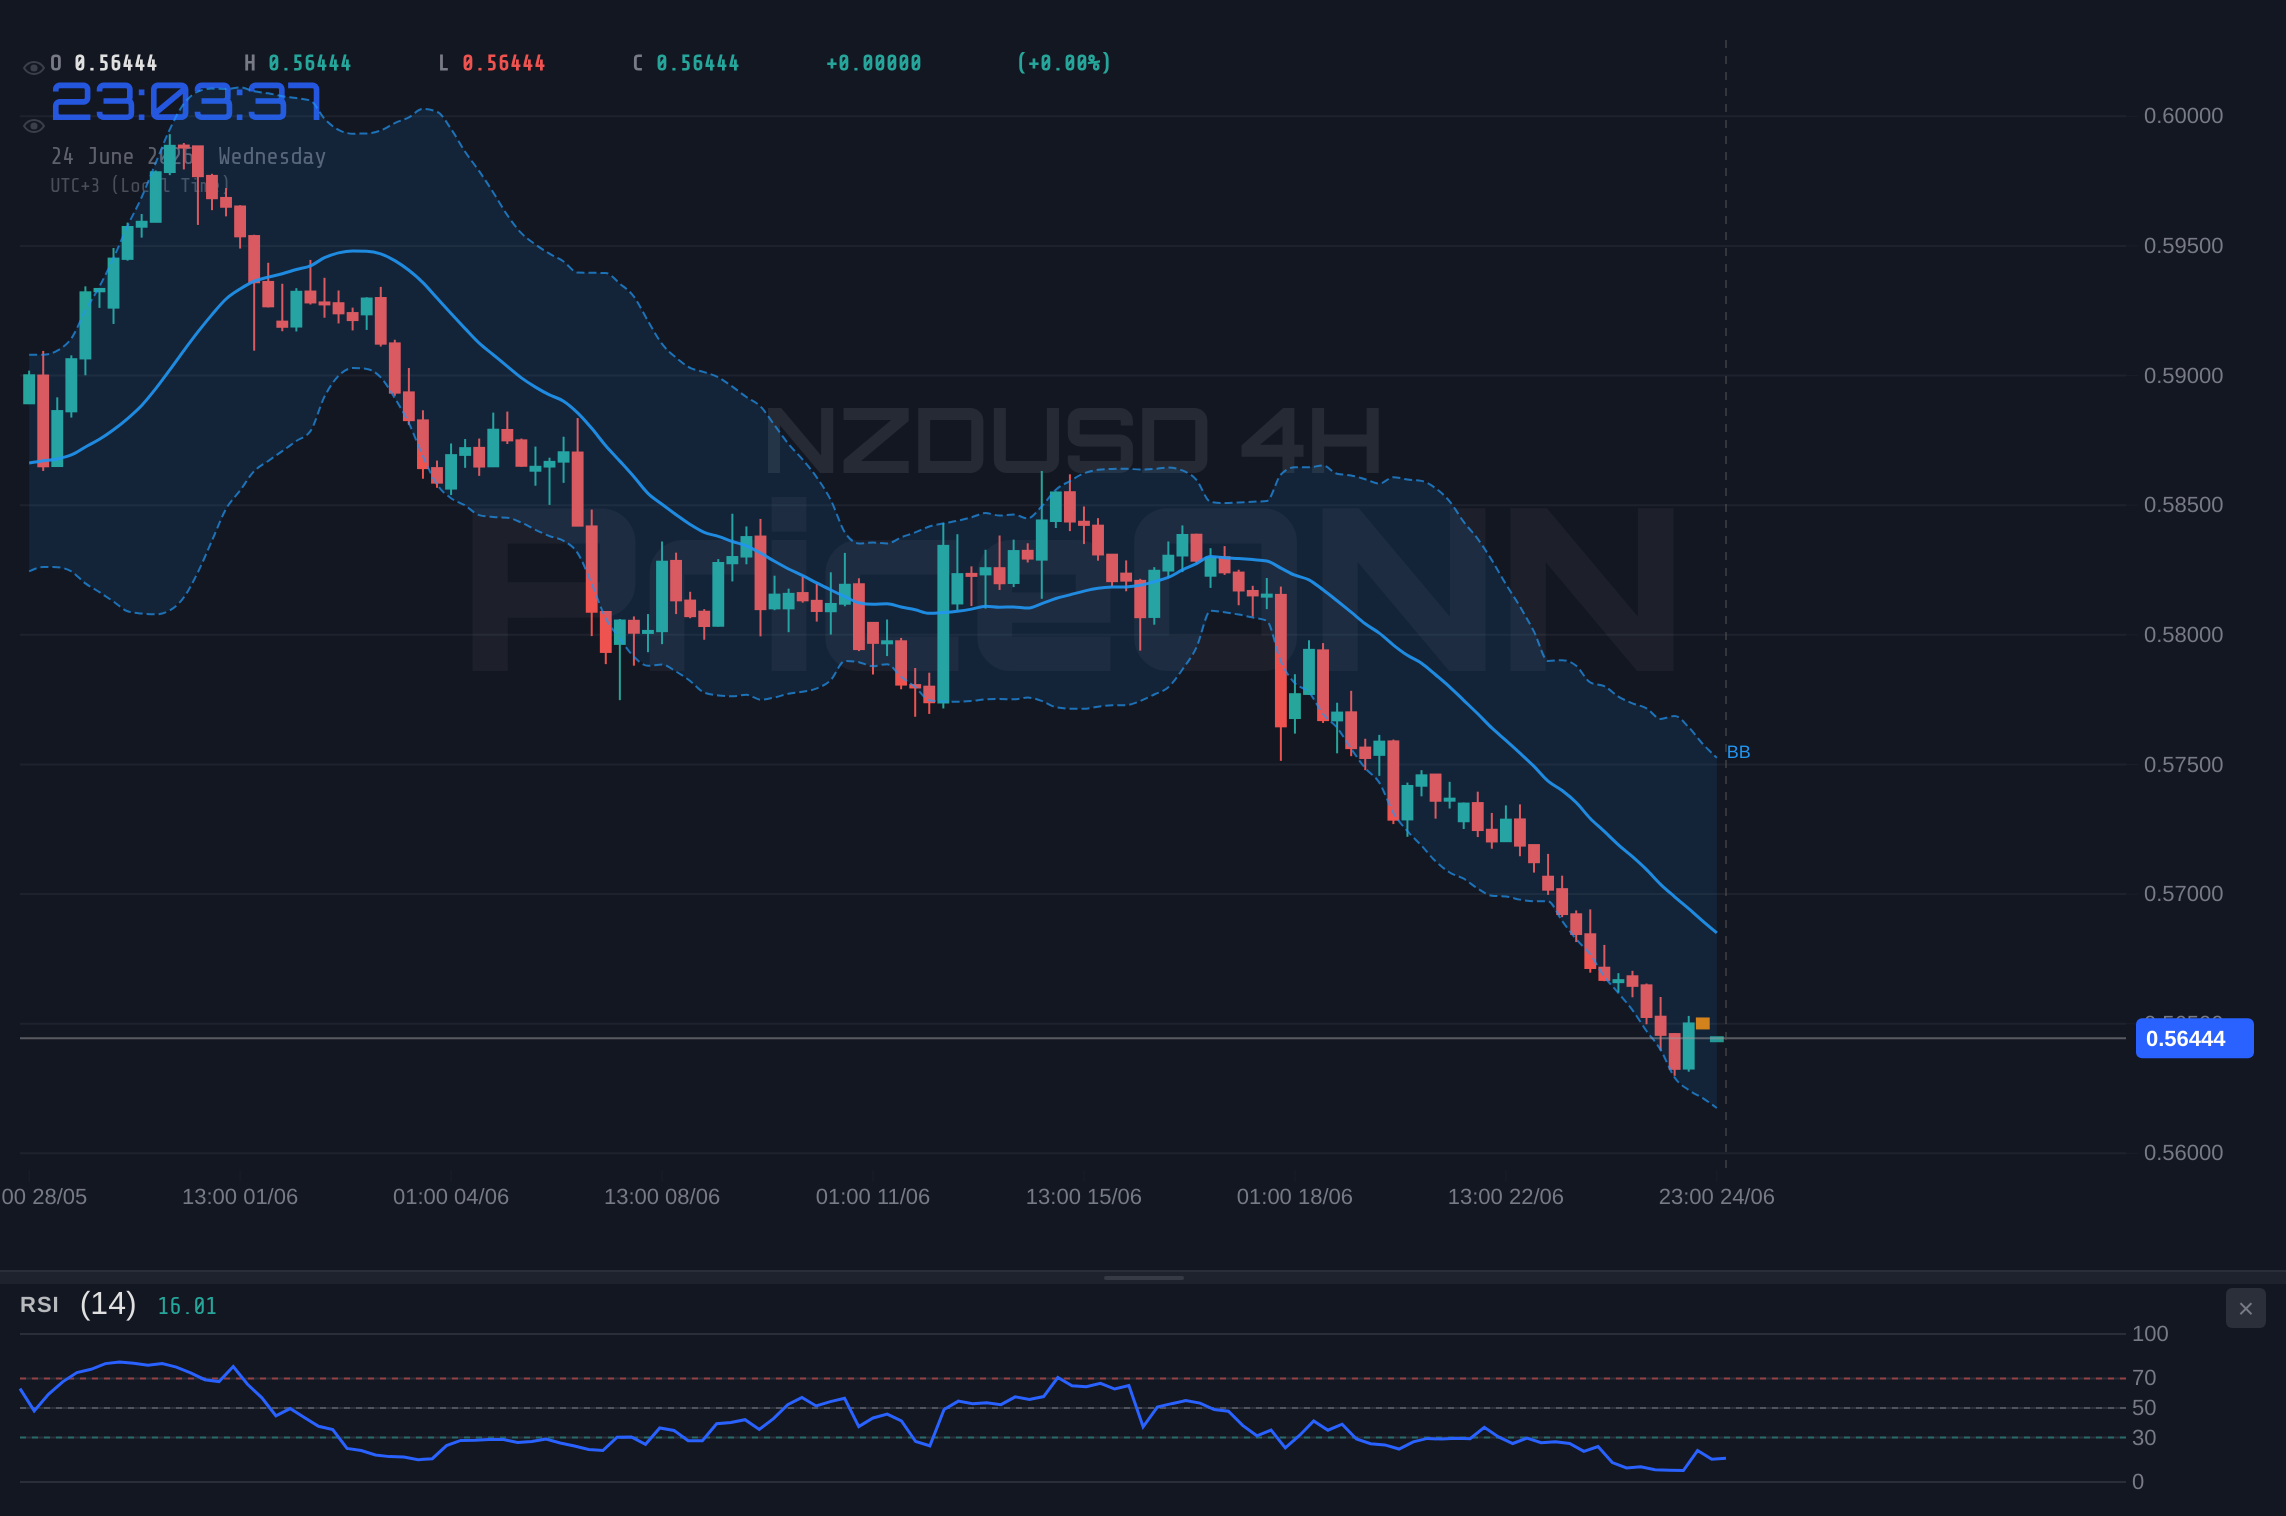Click the 13:00 22/06 time label
The height and width of the screenshot is (1516, 2286).
point(1506,1197)
